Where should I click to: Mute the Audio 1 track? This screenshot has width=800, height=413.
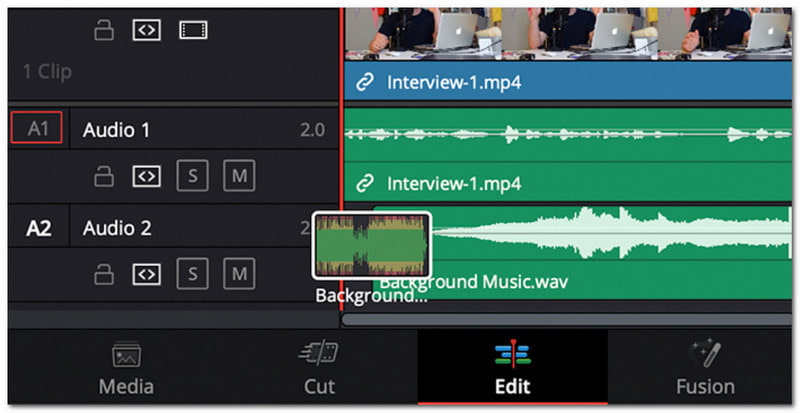point(239,176)
